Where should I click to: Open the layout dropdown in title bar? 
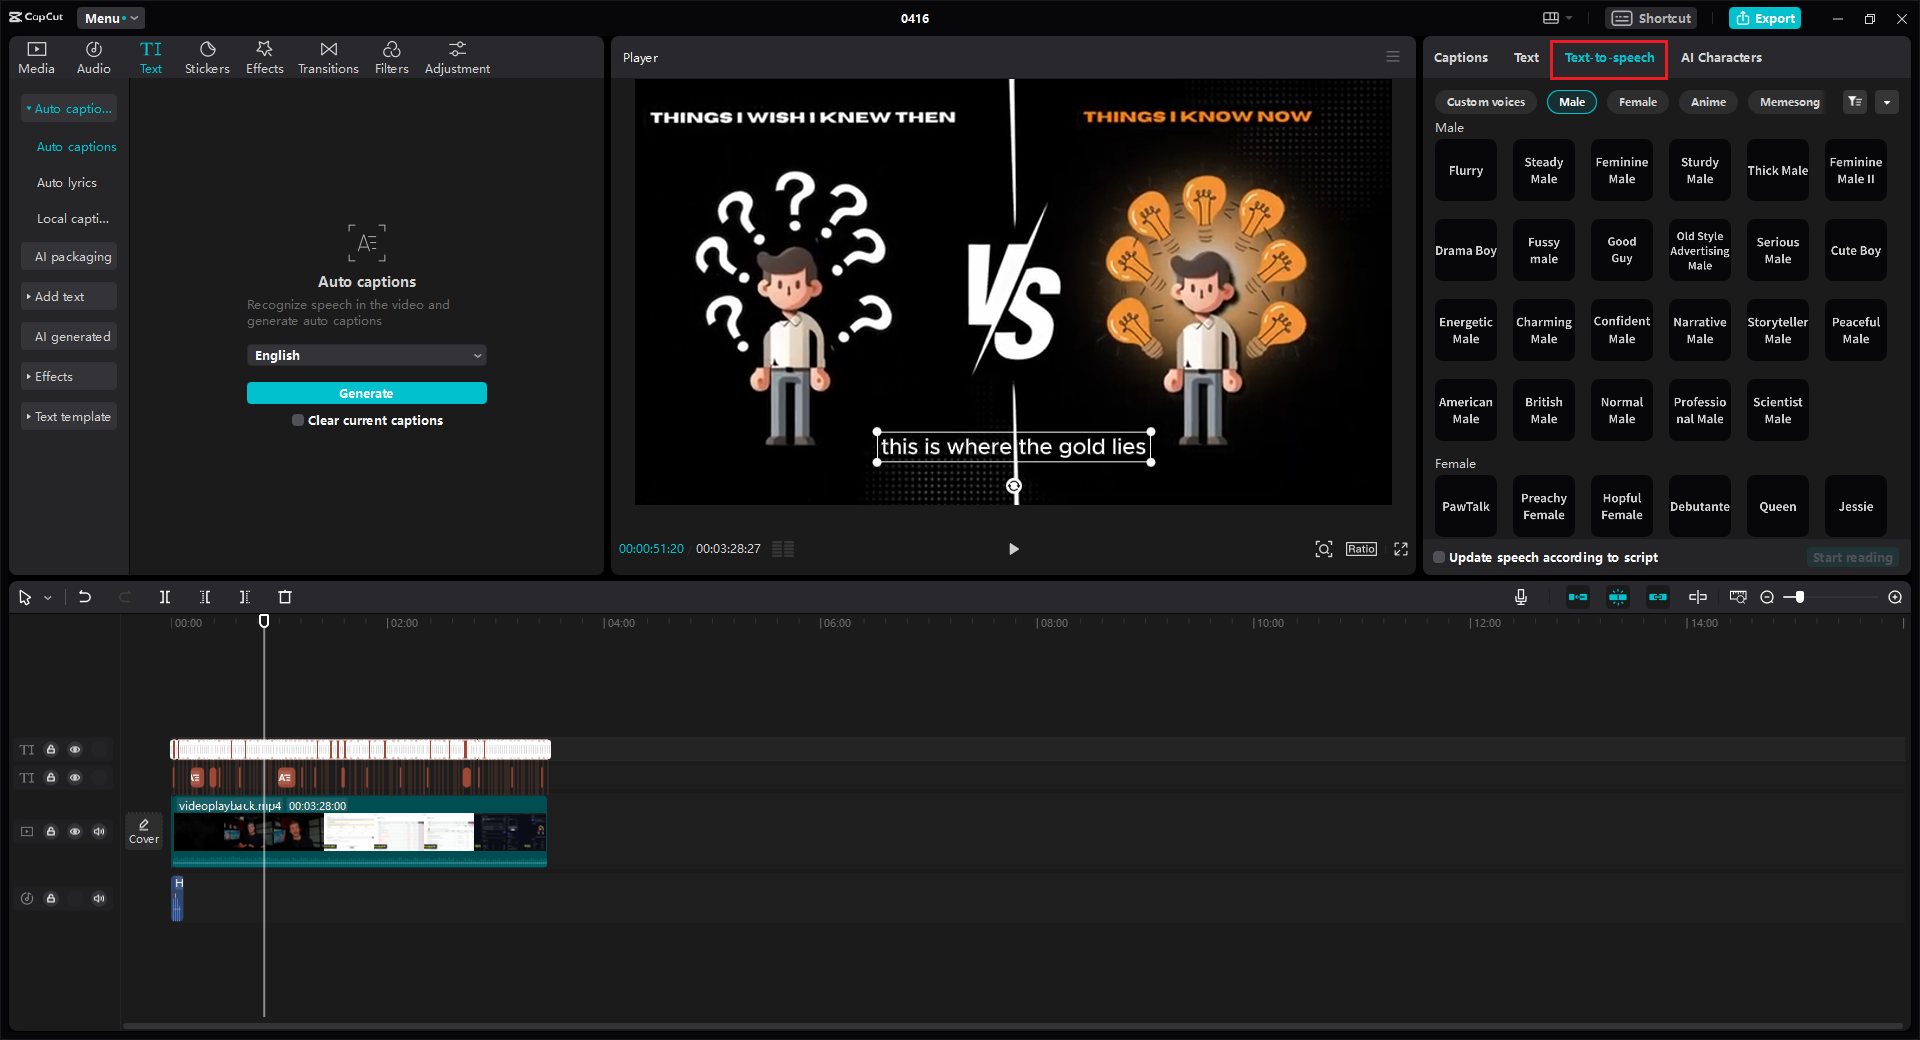point(1557,18)
